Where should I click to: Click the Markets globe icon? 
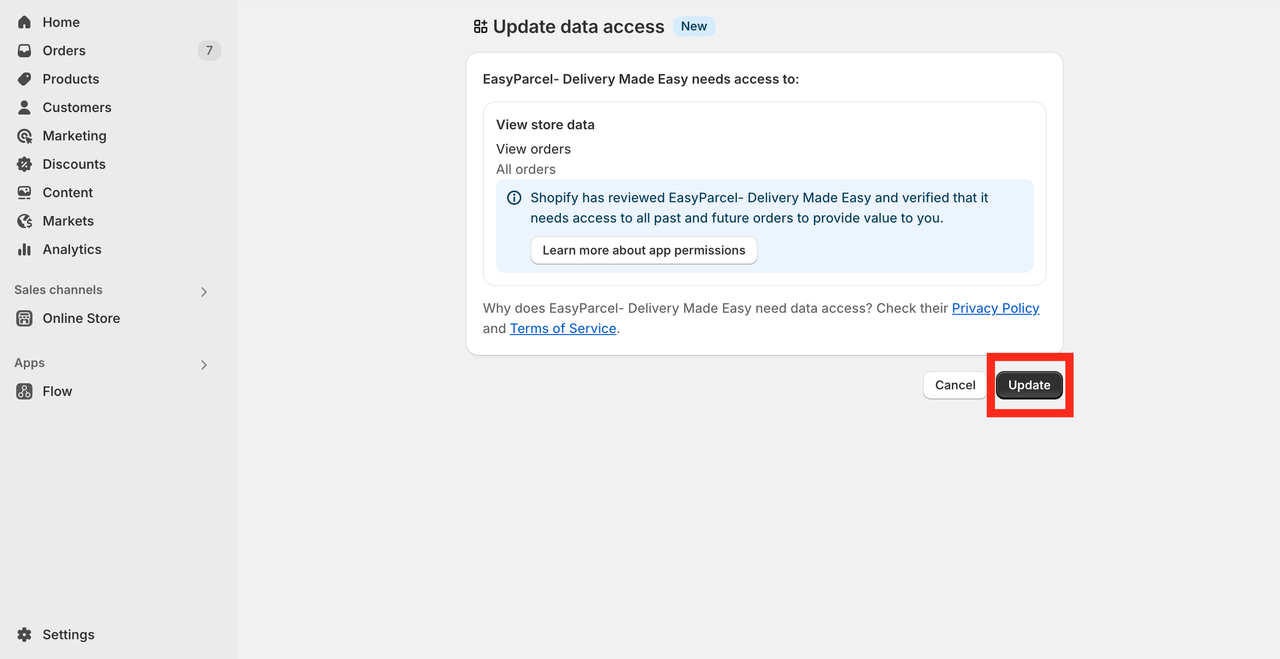(24, 221)
